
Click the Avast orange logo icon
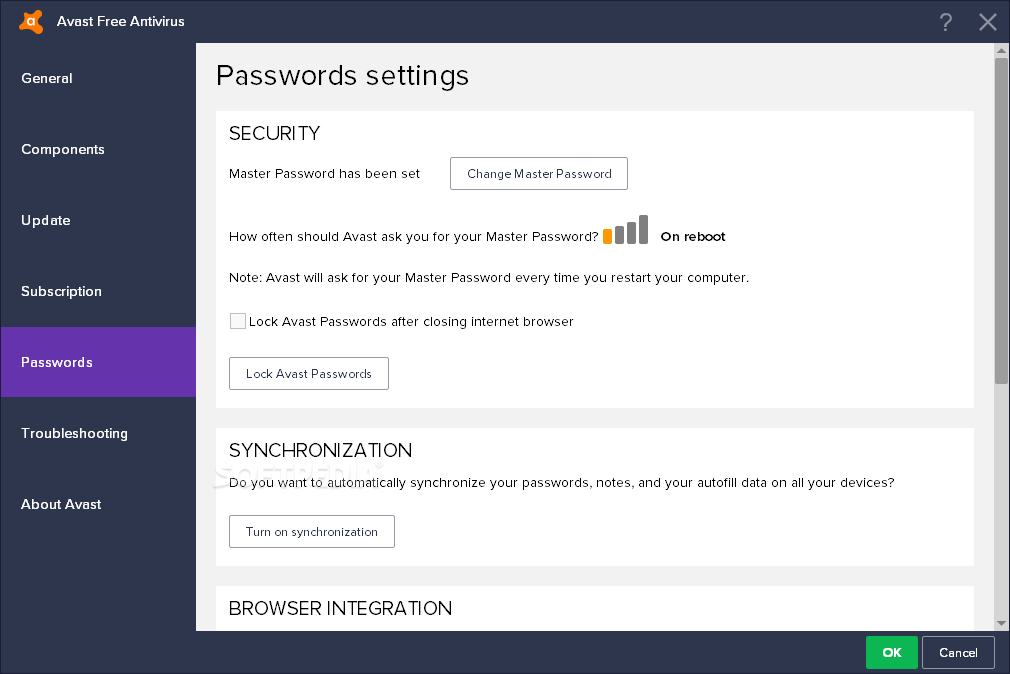click(31, 21)
